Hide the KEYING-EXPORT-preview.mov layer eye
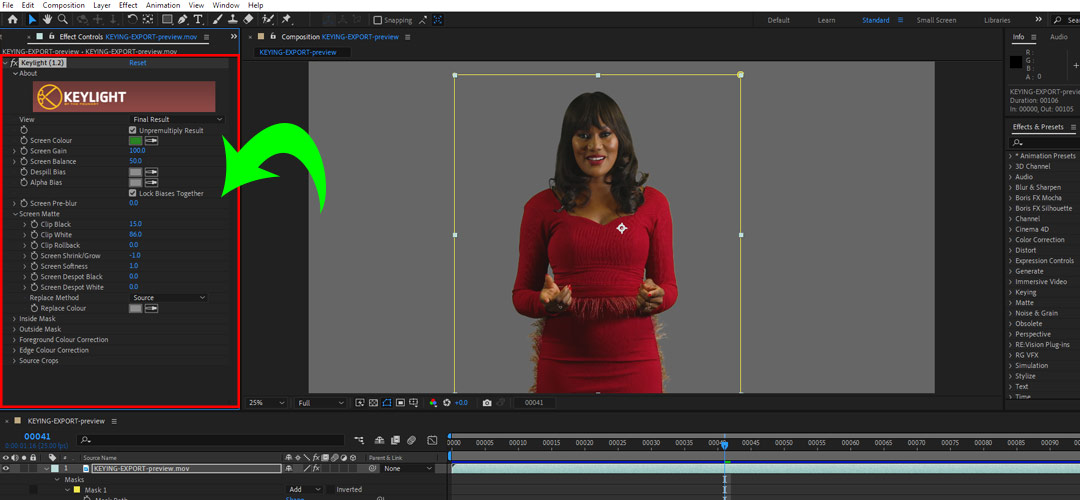The image size is (1080, 500). (x=6, y=468)
